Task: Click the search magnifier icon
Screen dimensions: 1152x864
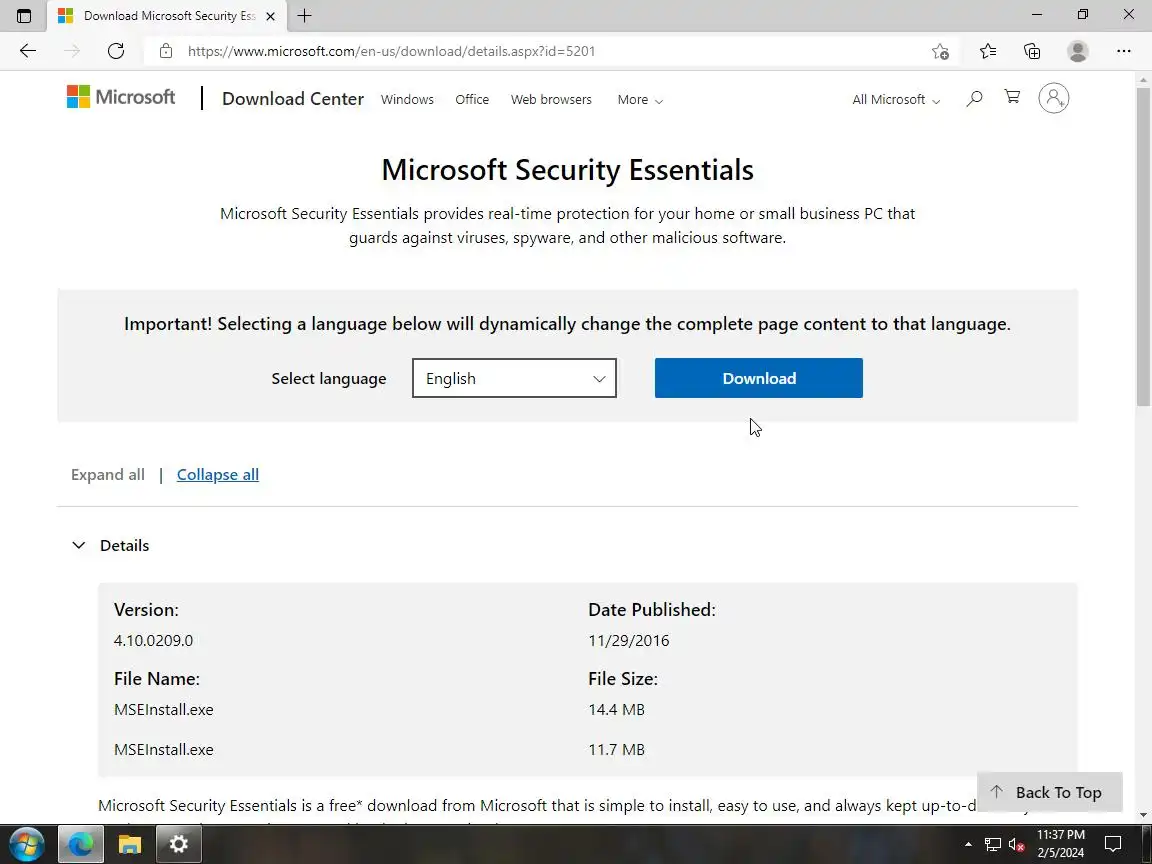Action: [974, 98]
